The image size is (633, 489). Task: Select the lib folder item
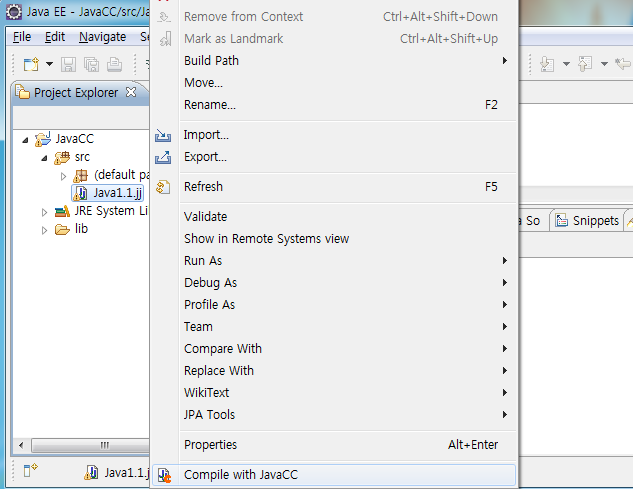[71, 229]
